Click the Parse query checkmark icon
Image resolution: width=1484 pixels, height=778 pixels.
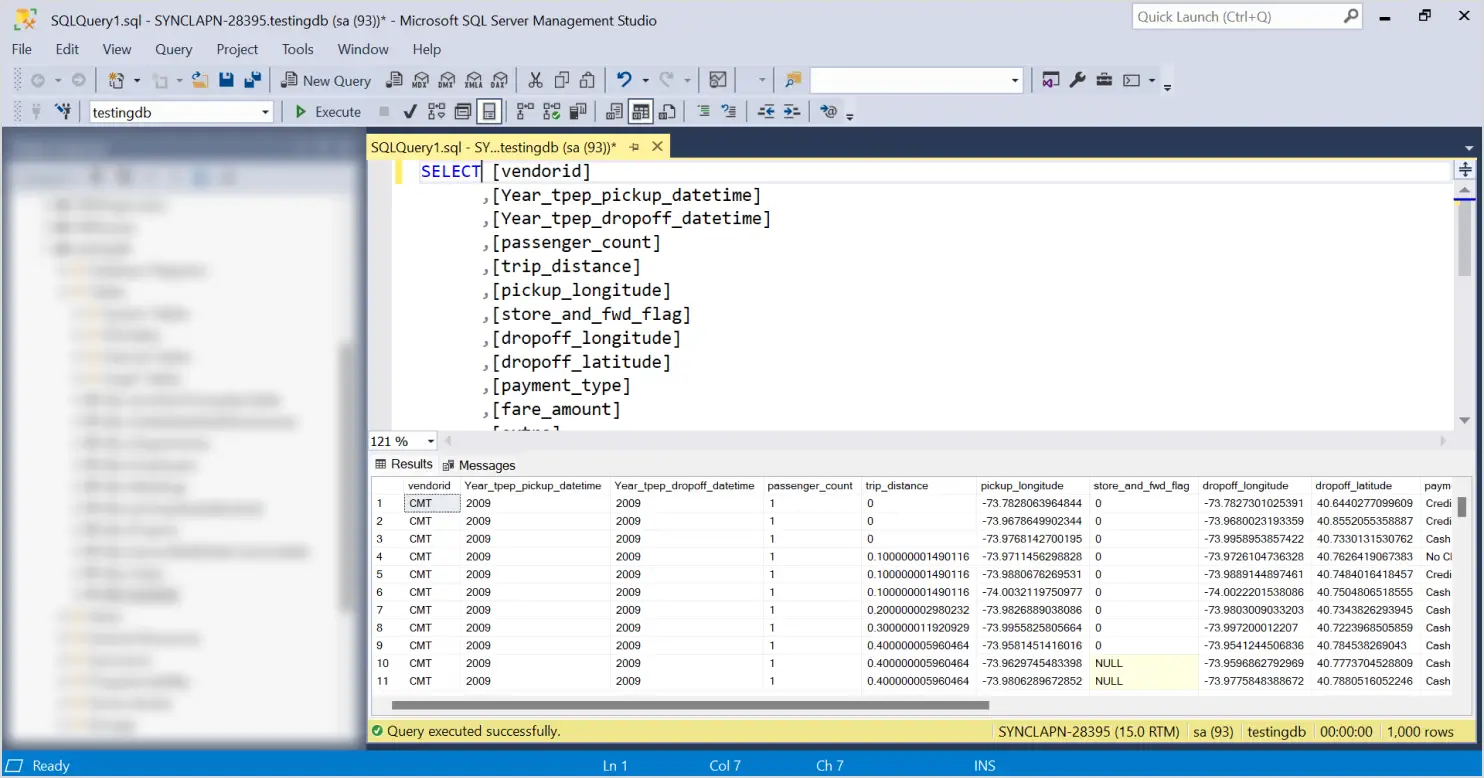(x=410, y=112)
